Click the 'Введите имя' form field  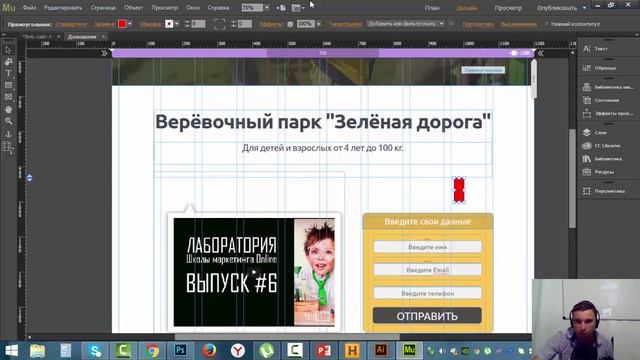click(427, 247)
